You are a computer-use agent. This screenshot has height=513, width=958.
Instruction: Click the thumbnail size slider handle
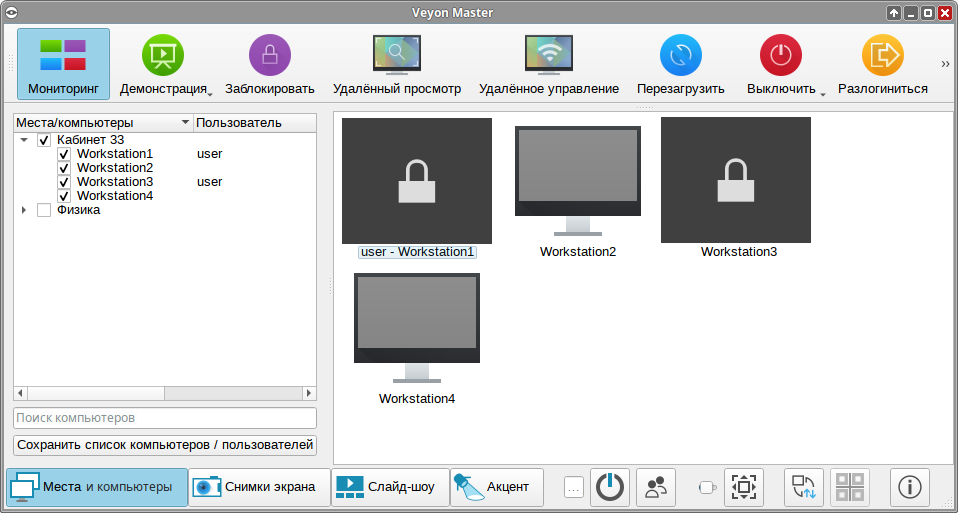pyautogui.click(x=708, y=487)
